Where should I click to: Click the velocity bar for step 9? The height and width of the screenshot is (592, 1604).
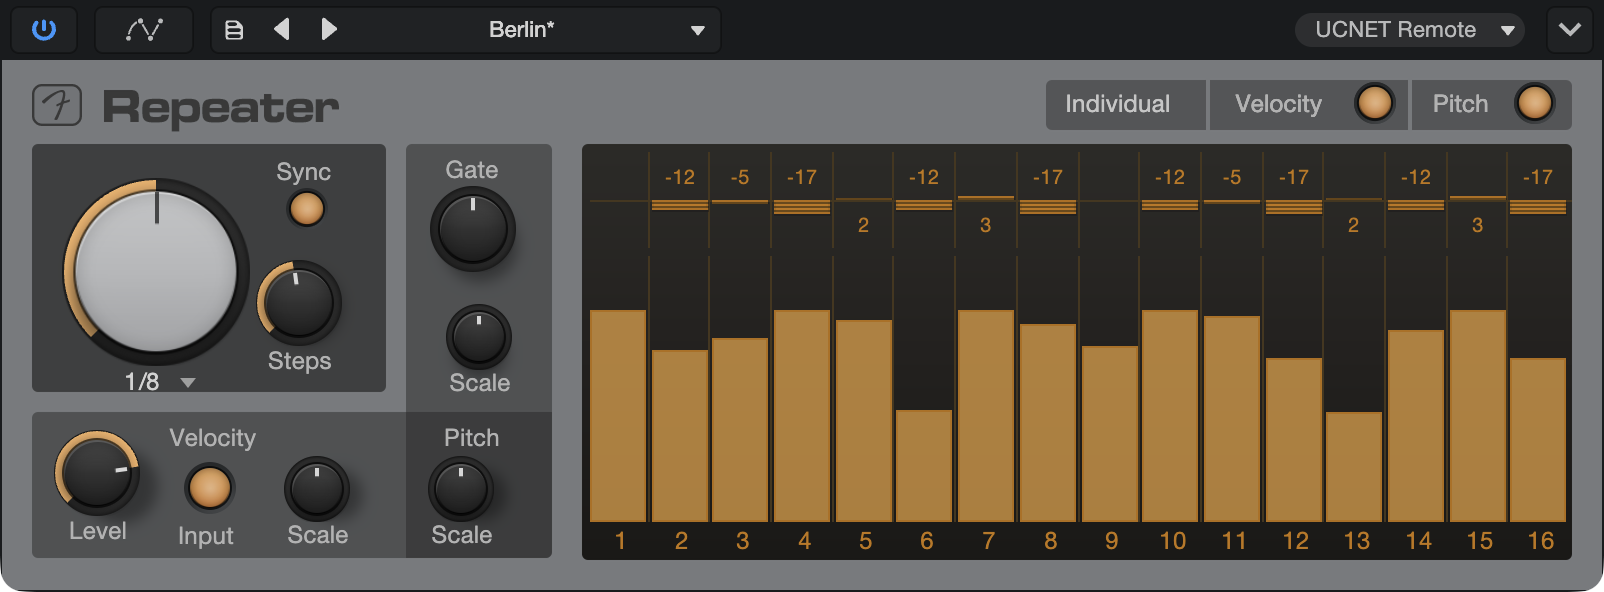[1110, 434]
